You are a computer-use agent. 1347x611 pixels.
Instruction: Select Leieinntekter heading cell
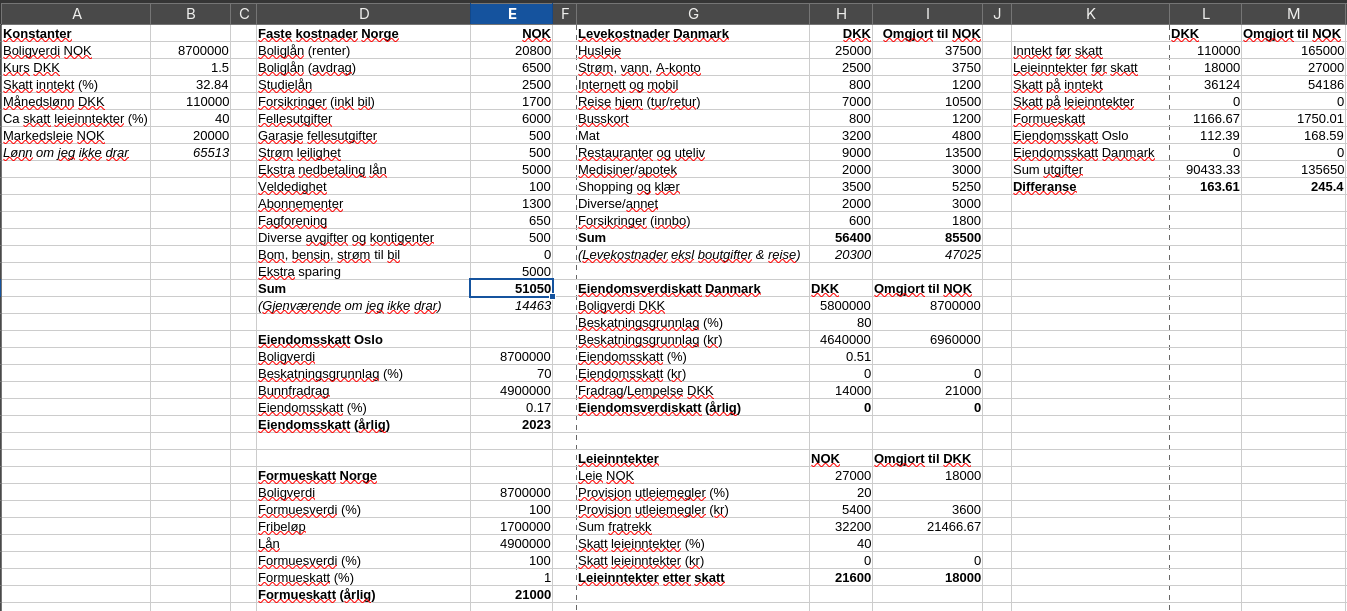[x=693, y=458]
